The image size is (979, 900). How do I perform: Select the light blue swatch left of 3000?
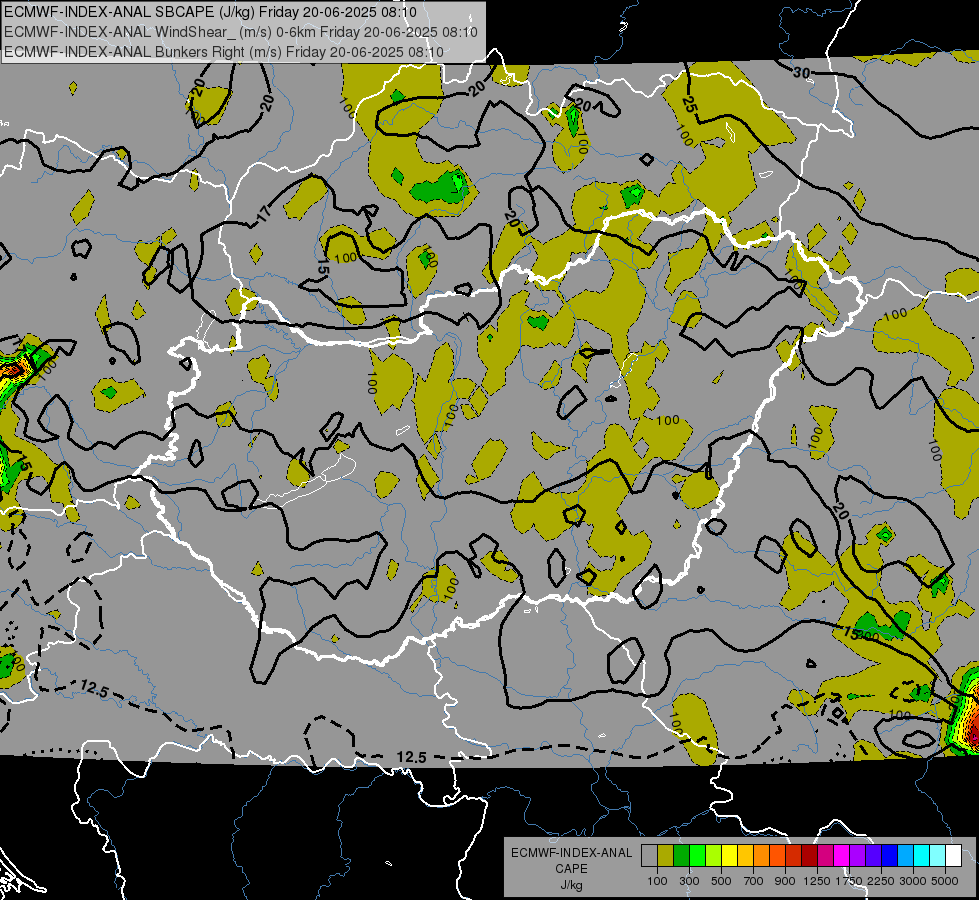tap(905, 856)
